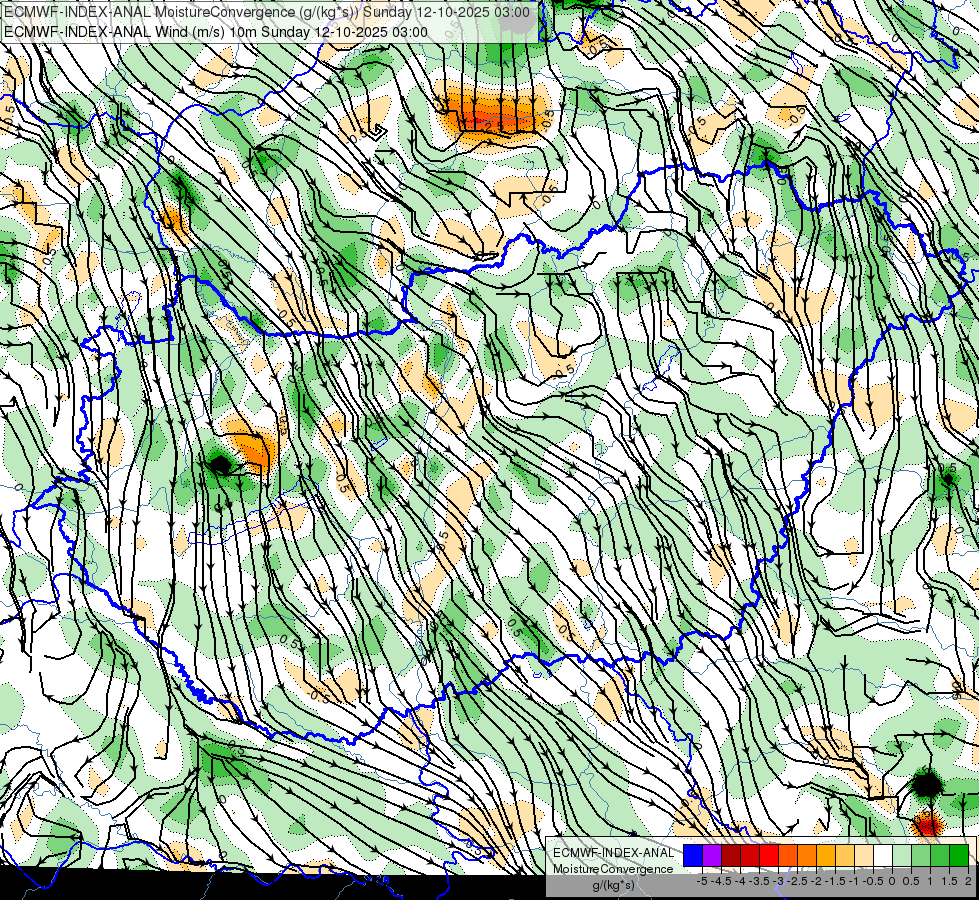Click the 1 tick label on the colorbar
979x900 pixels.
(930, 881)
